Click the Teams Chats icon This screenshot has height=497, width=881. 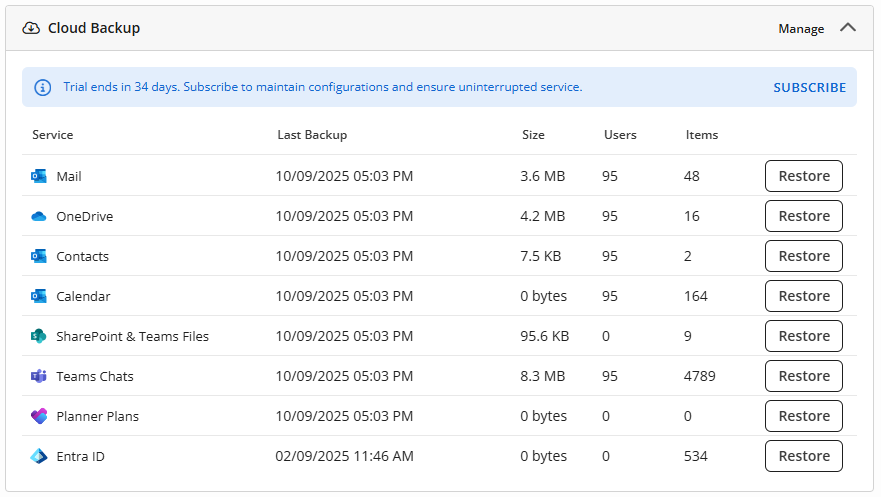pyautogui.click(x=39, y=376)
